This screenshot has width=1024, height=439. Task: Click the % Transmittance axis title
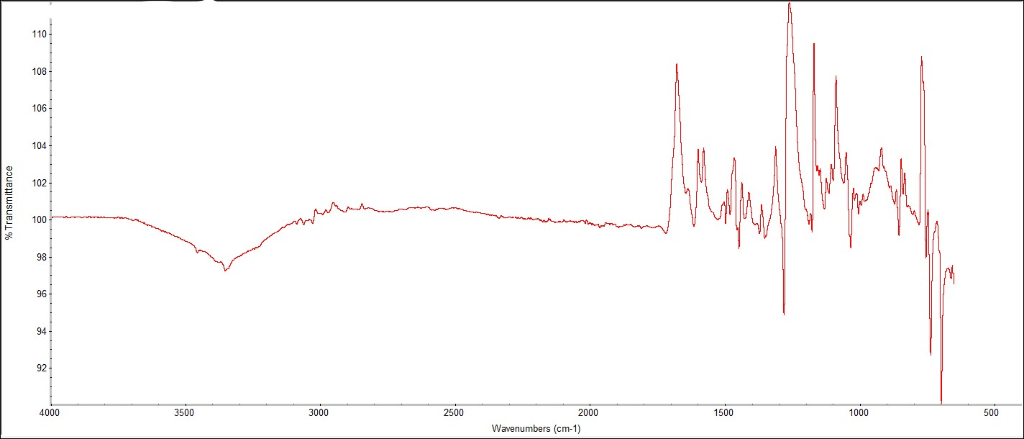(x=9, y=203)
